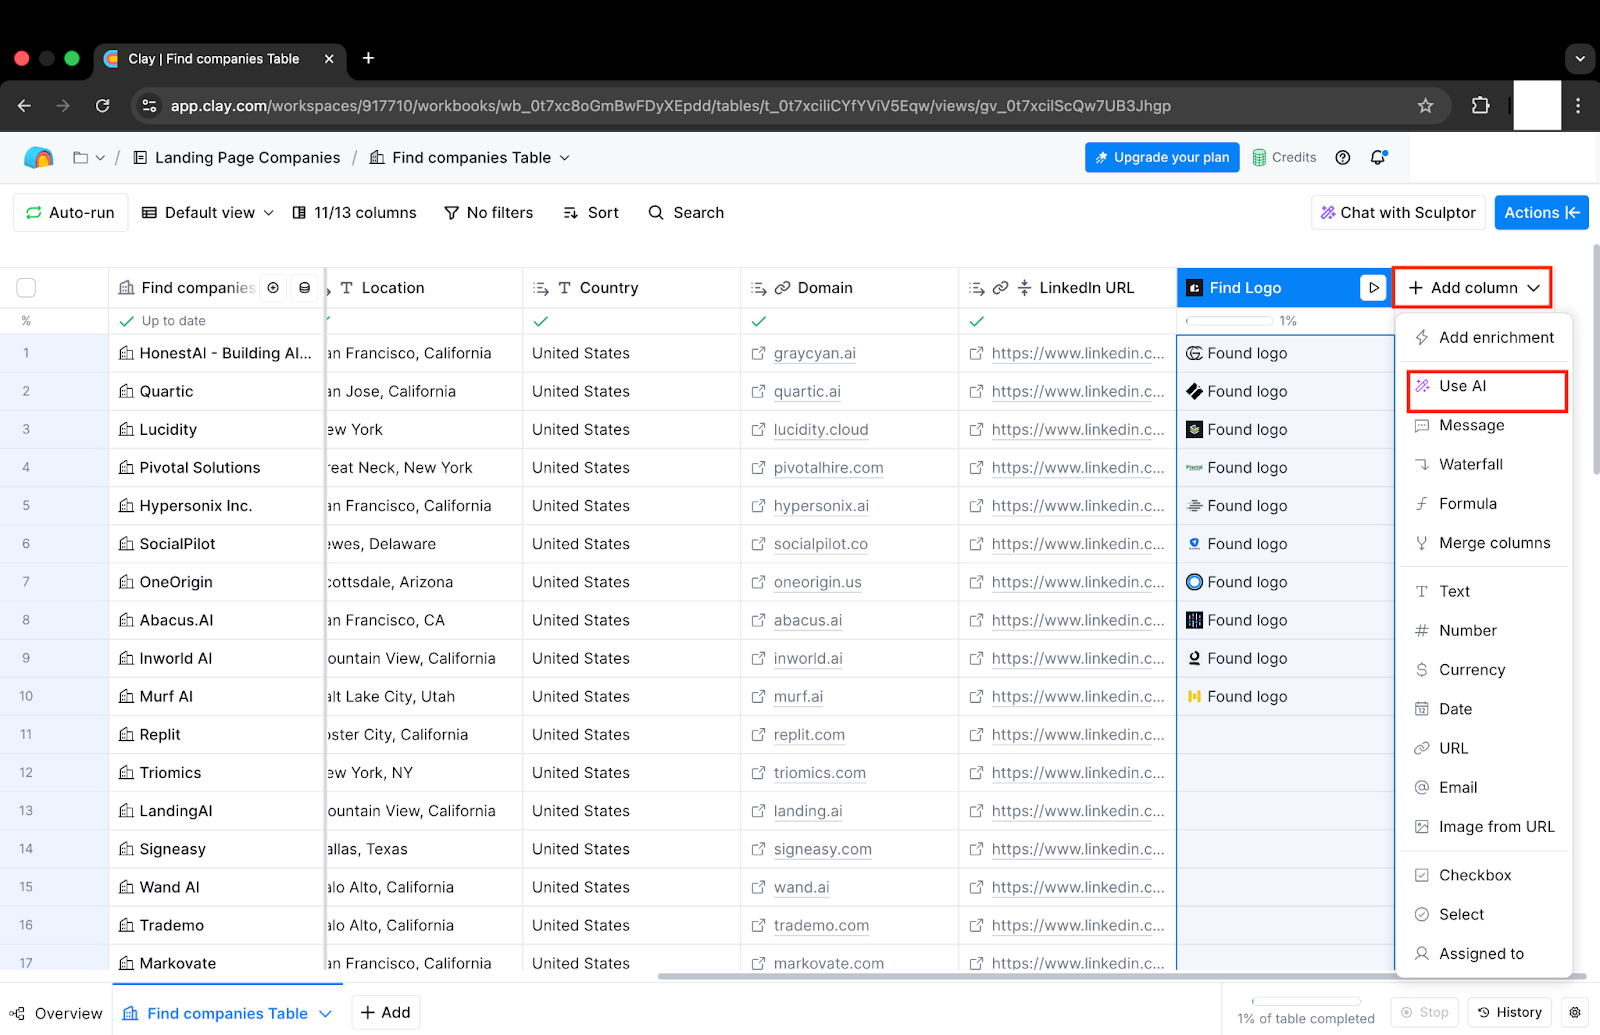
Task: Open Chrome three-dot menu
Action: click(x=1578, y=105)
